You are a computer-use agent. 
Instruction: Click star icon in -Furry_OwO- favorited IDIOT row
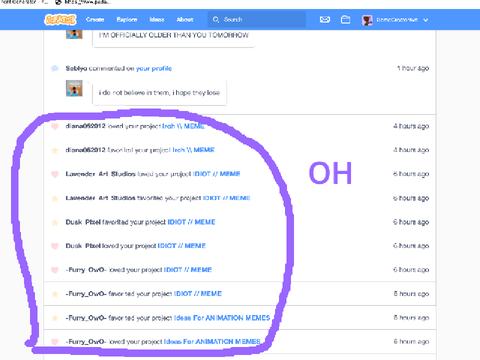point(55,294)
